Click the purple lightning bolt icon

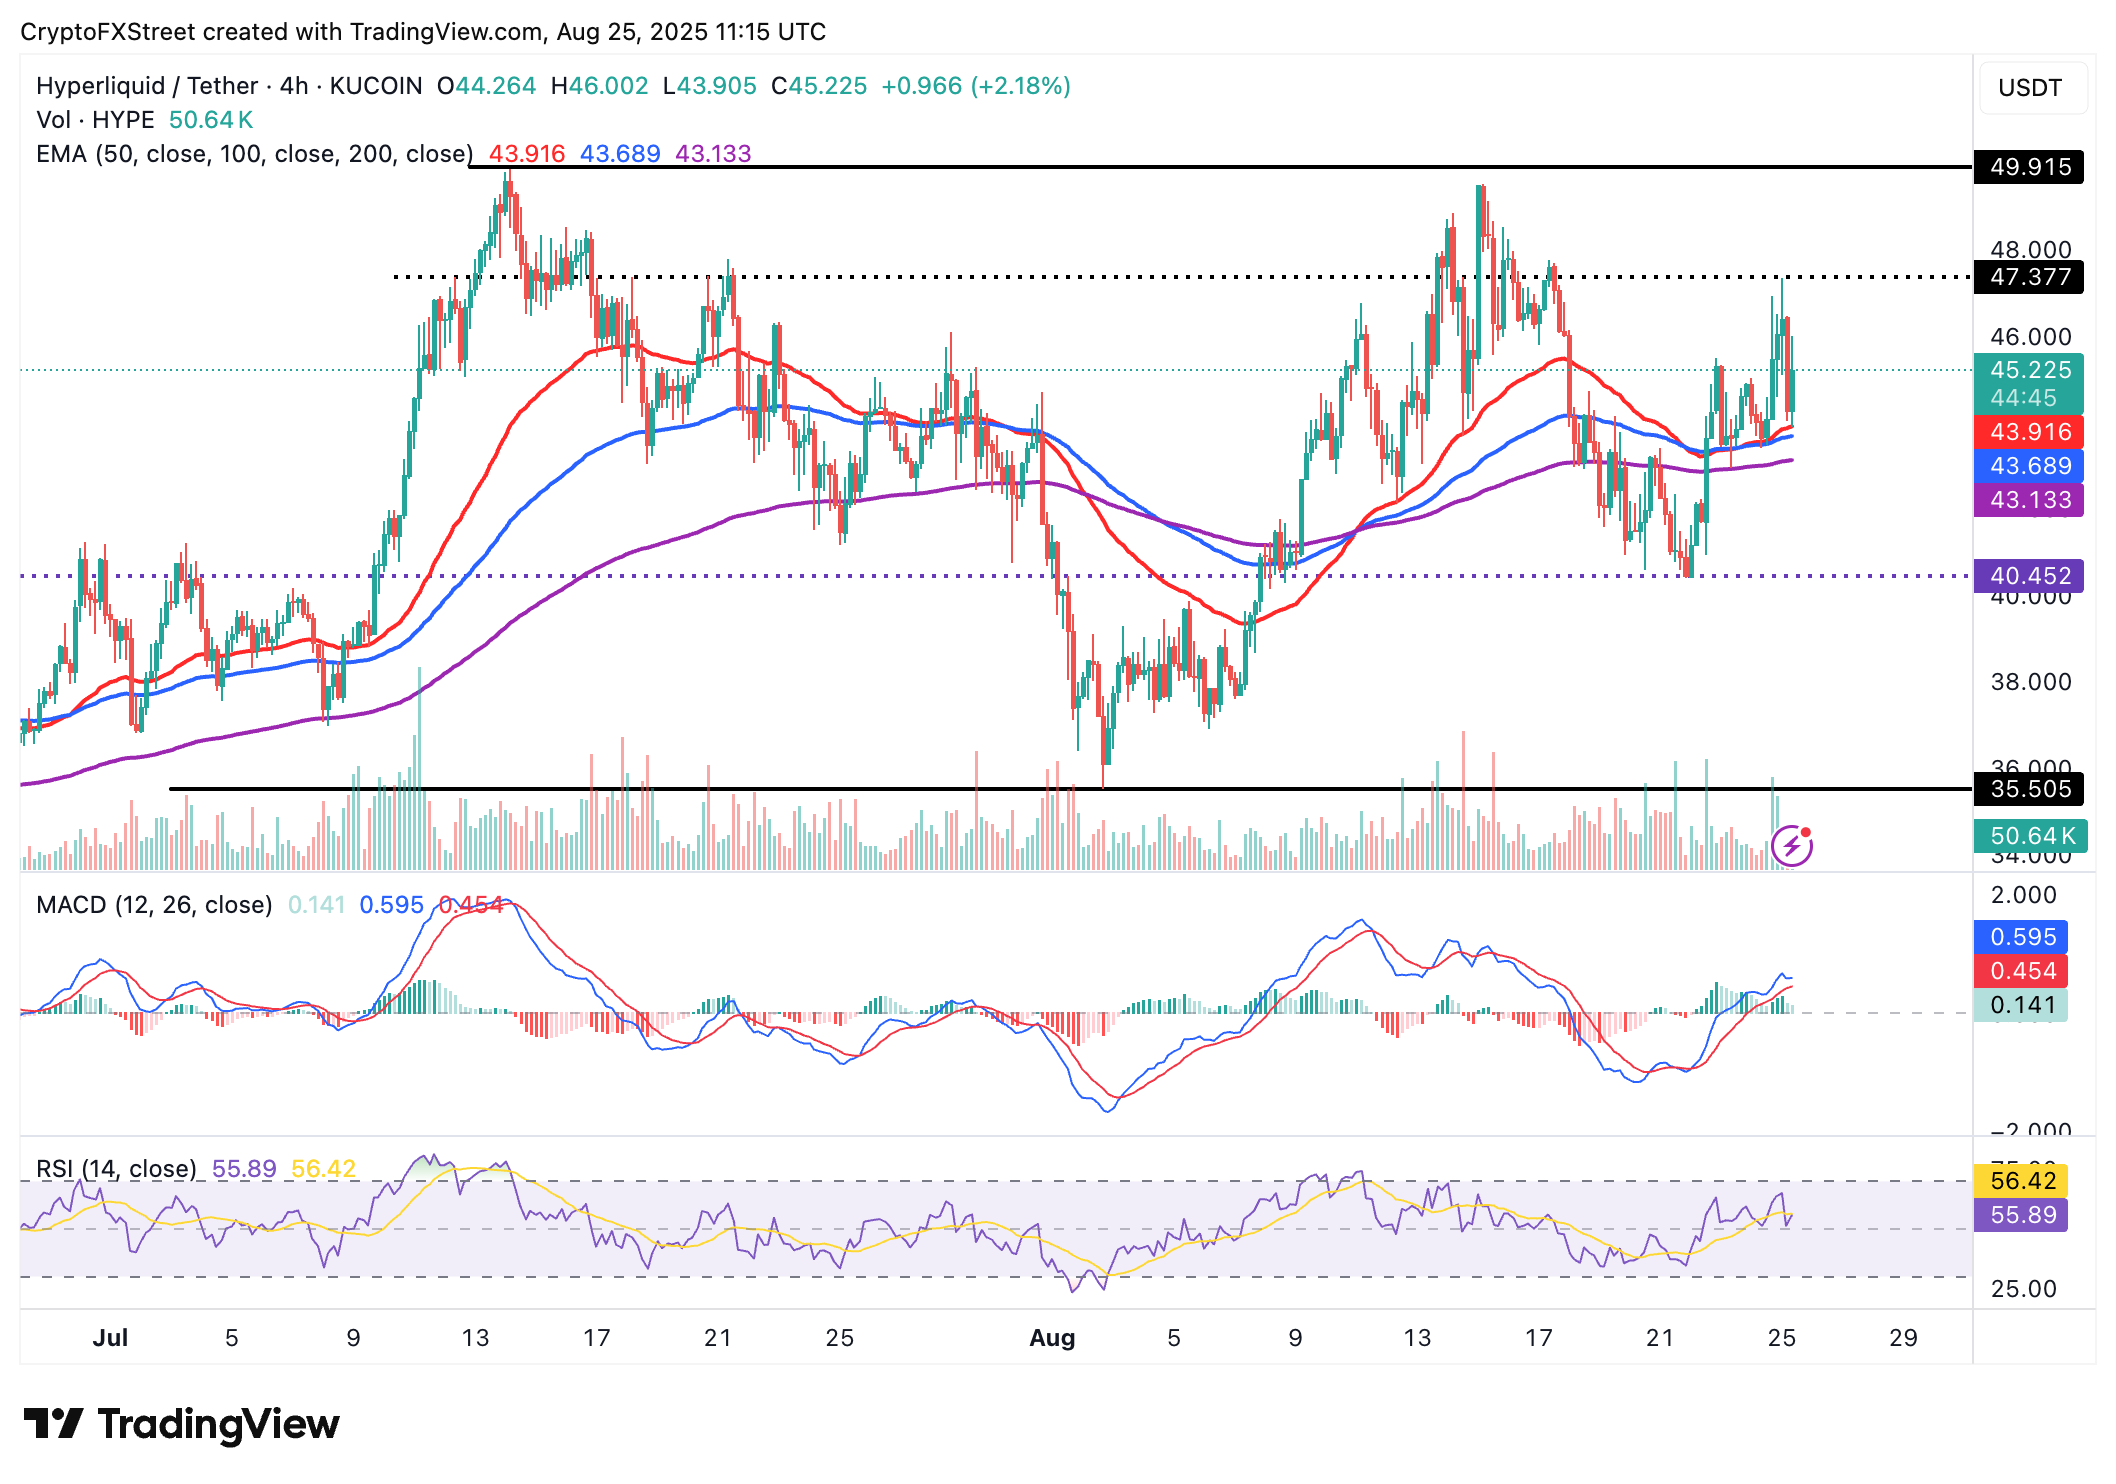coord(1791,846)
